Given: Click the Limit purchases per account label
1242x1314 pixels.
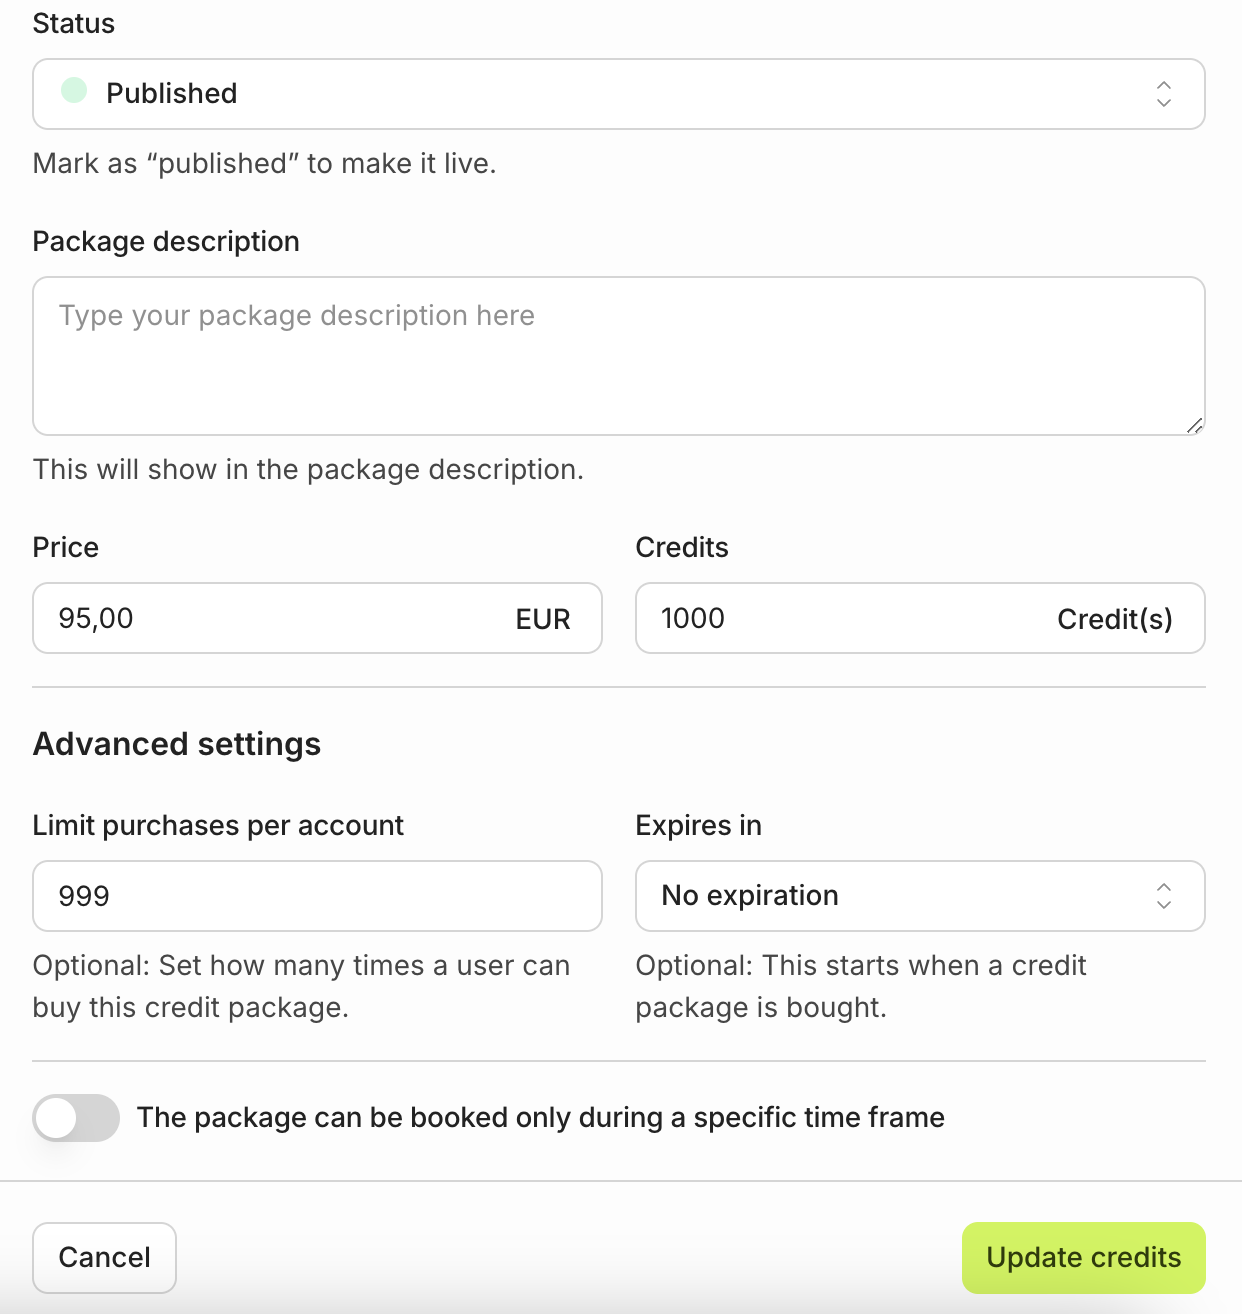Looking at the screenshot, I should [x=218, y=825].
